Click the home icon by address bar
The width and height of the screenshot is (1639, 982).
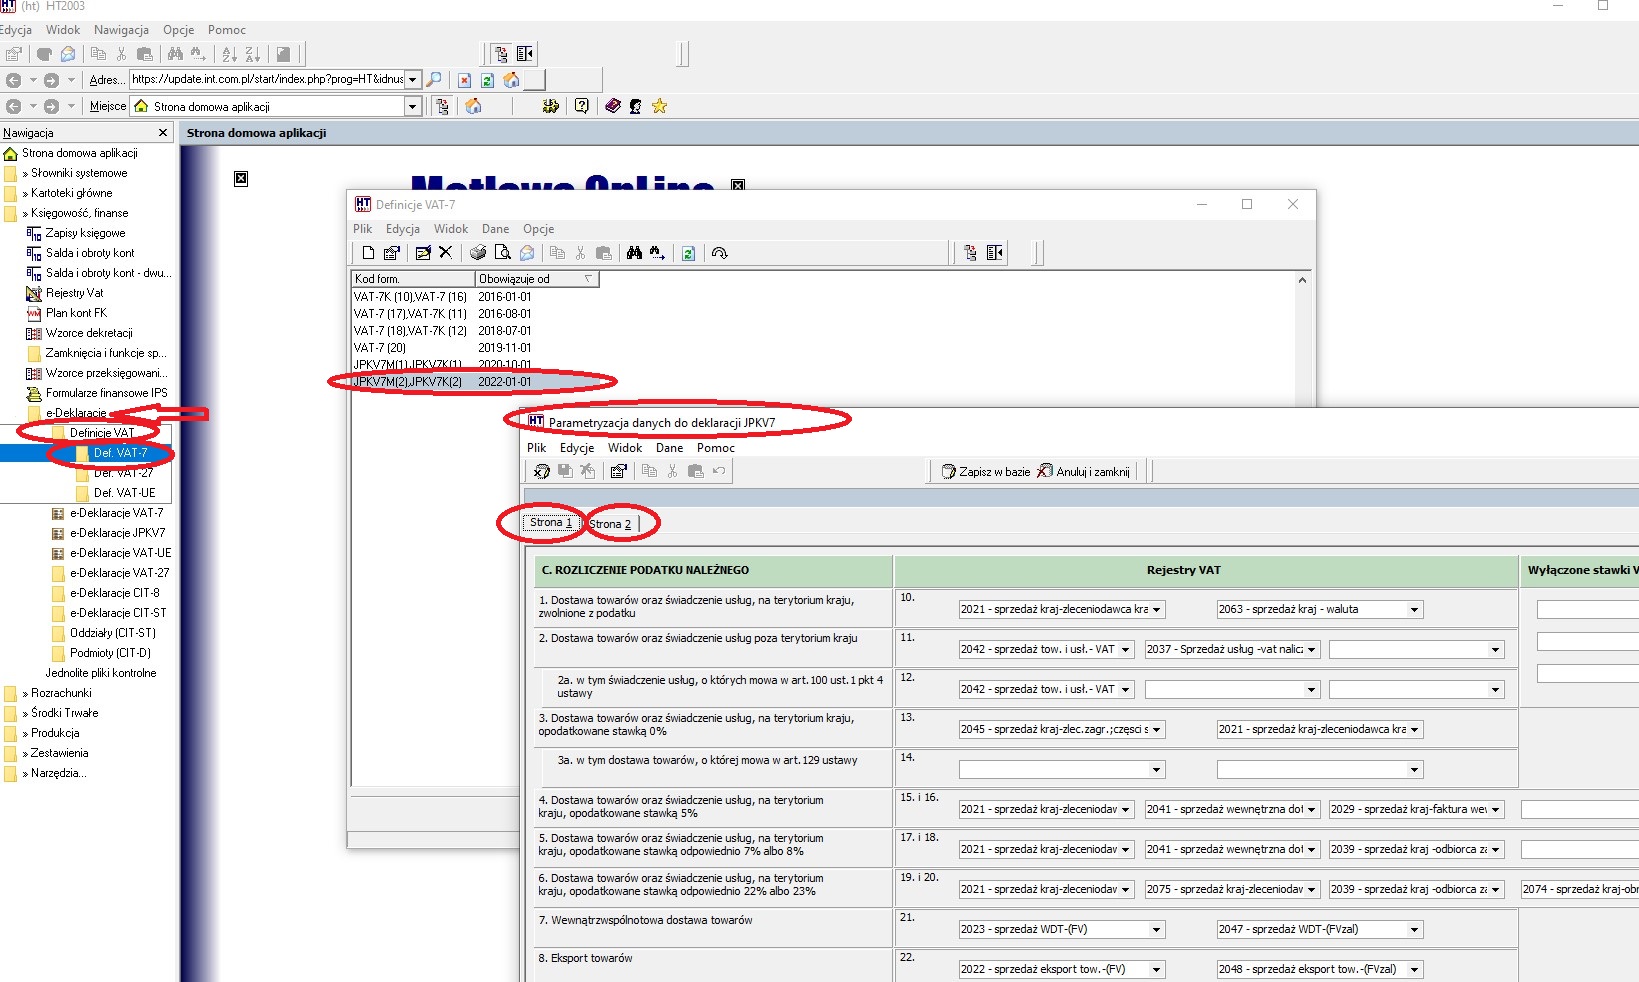[x=511, y=80]
